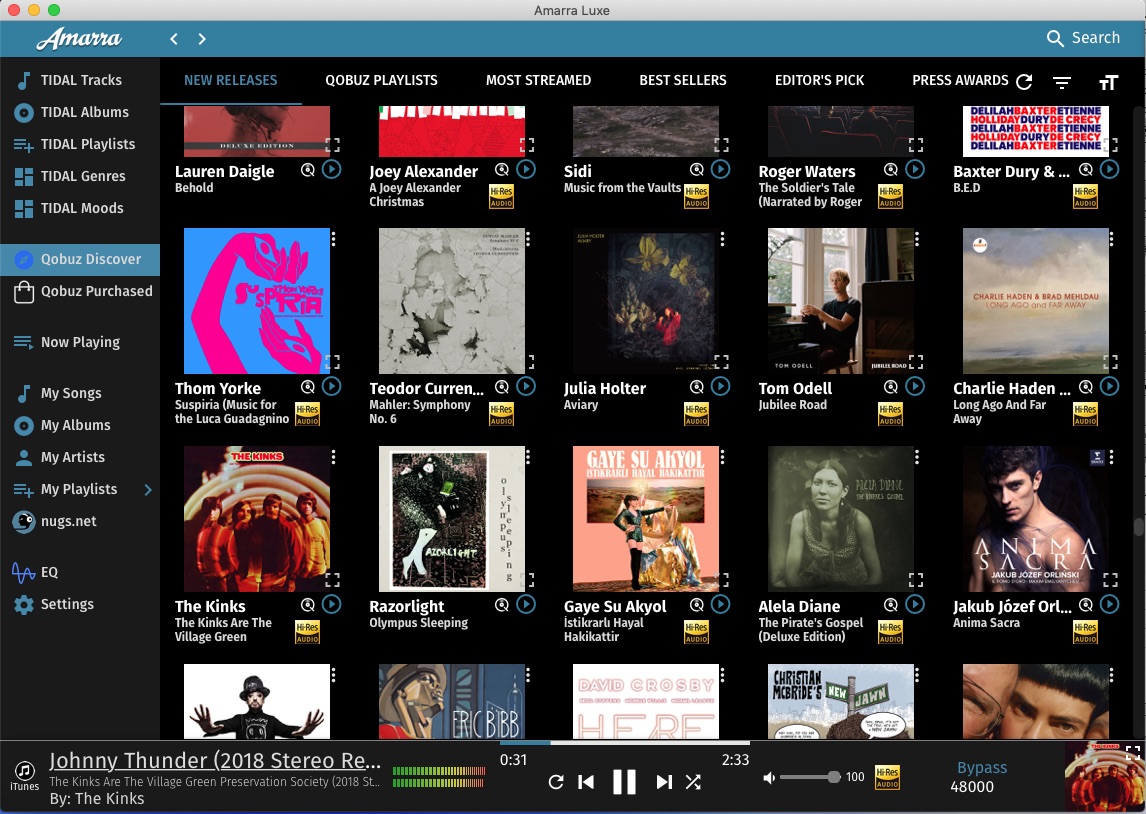This screenshot has height=814, width=1146.
Task: Change text size with the font icon
Action: coord(1109,83)
